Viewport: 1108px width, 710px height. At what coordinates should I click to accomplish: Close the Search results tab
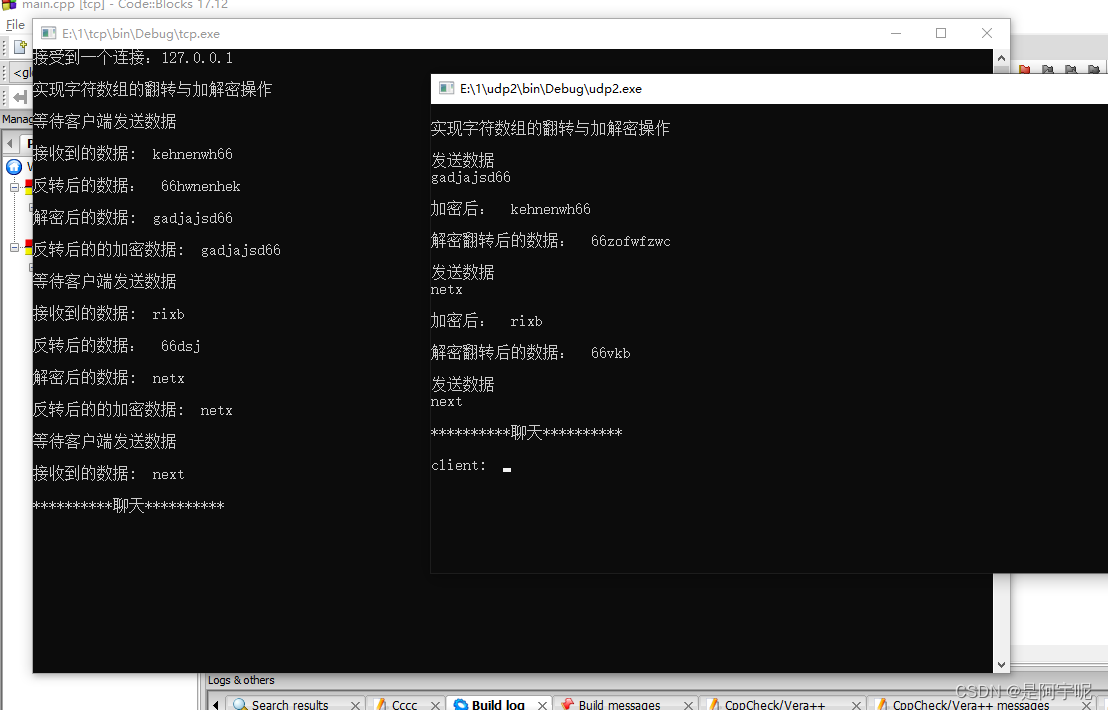click(x=357, y=703)
